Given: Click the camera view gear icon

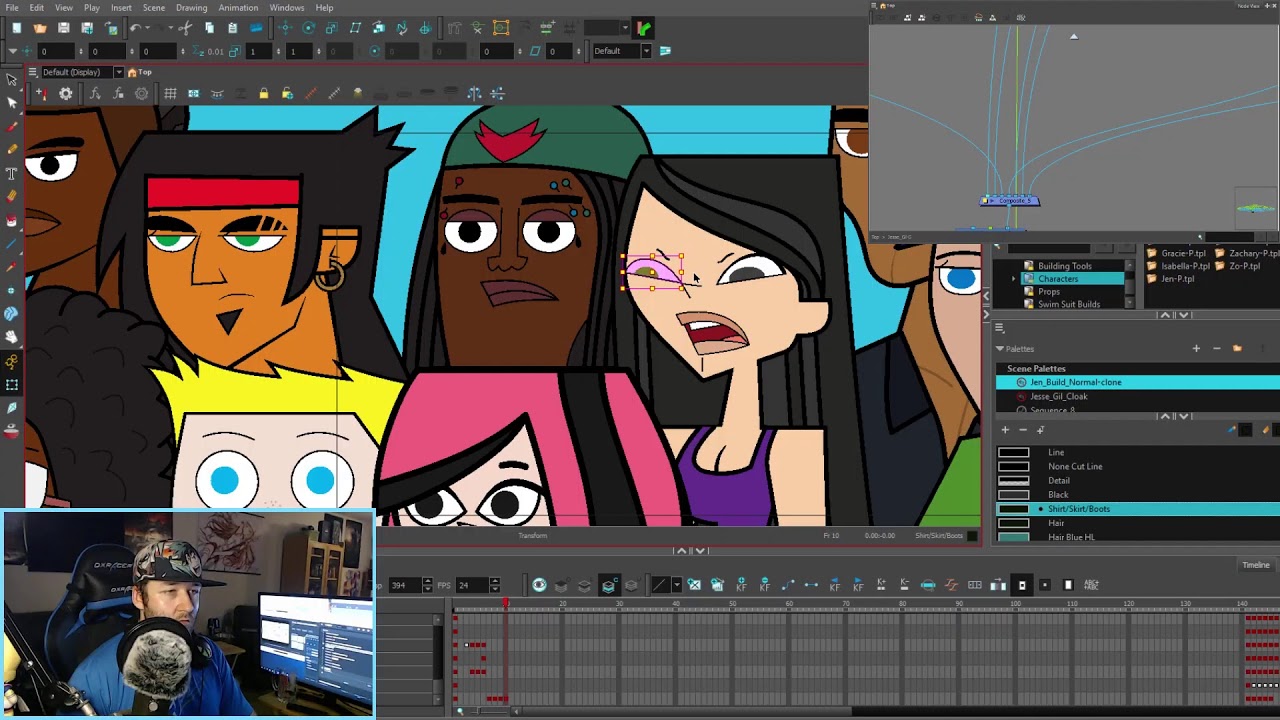Looking at the screenshot, I should [x=65, y=93].
